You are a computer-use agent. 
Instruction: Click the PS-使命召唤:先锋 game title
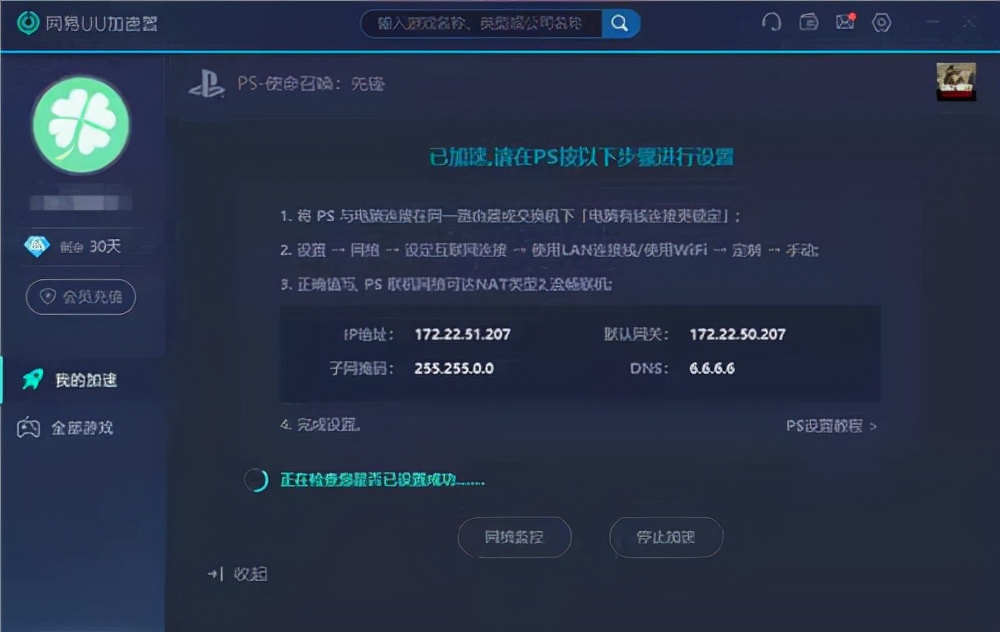click(x=311, y=84)
